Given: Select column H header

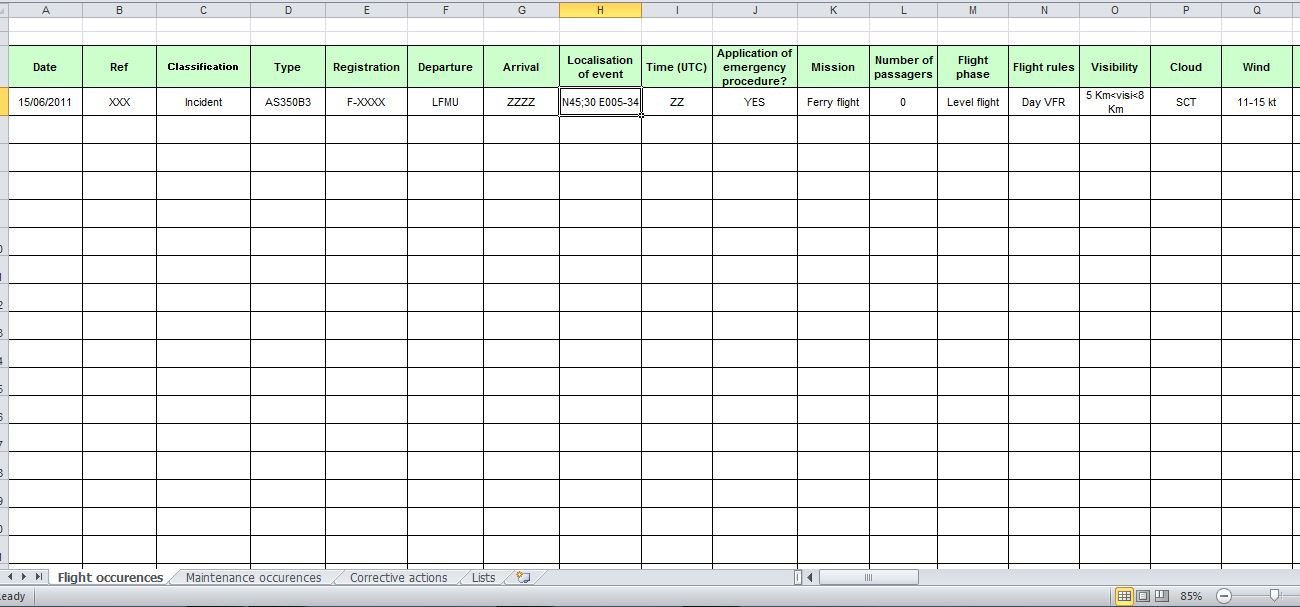Looking at the screenshot, I should pyautogui.click(x=600, y=10).
